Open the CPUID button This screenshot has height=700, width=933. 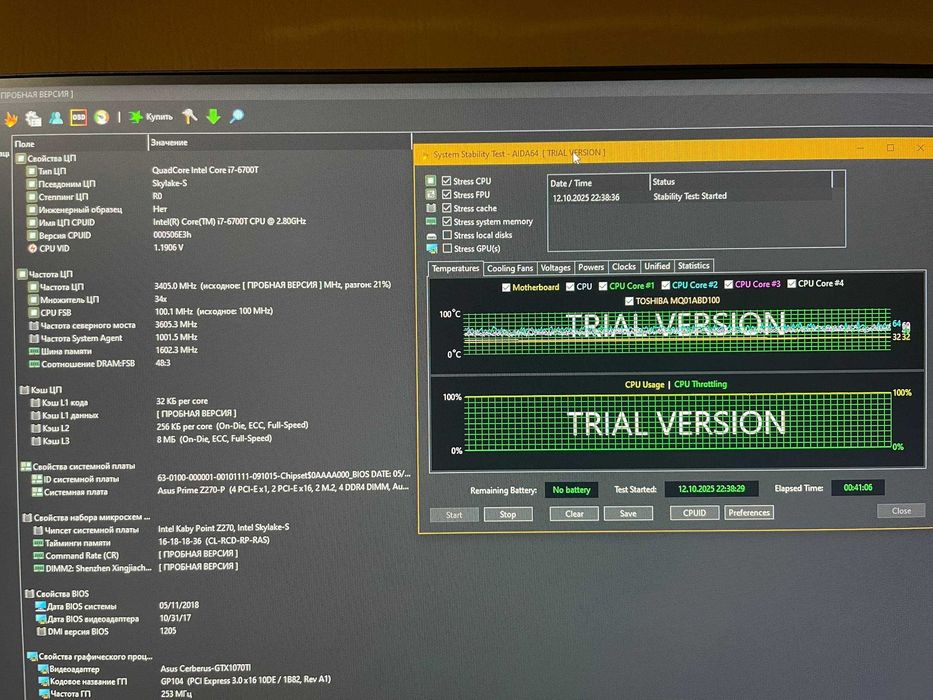pyautogui.click(x=694, y=512)
